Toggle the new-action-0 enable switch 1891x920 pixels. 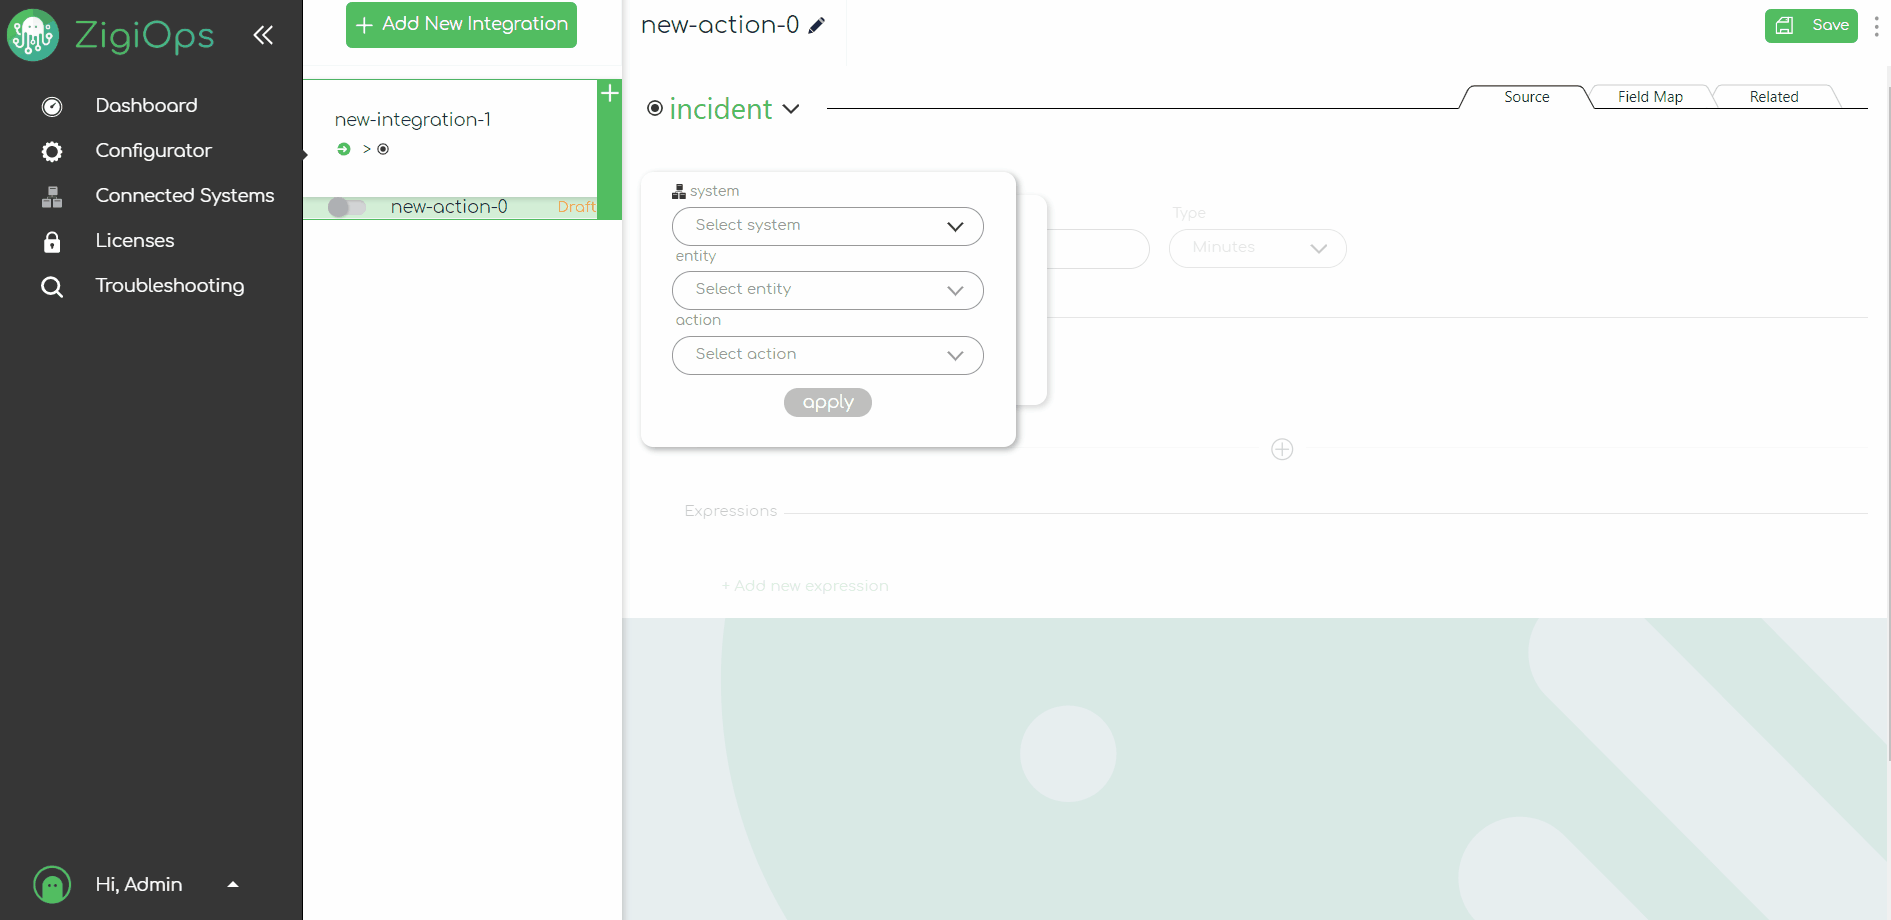(x=346, y=207)
